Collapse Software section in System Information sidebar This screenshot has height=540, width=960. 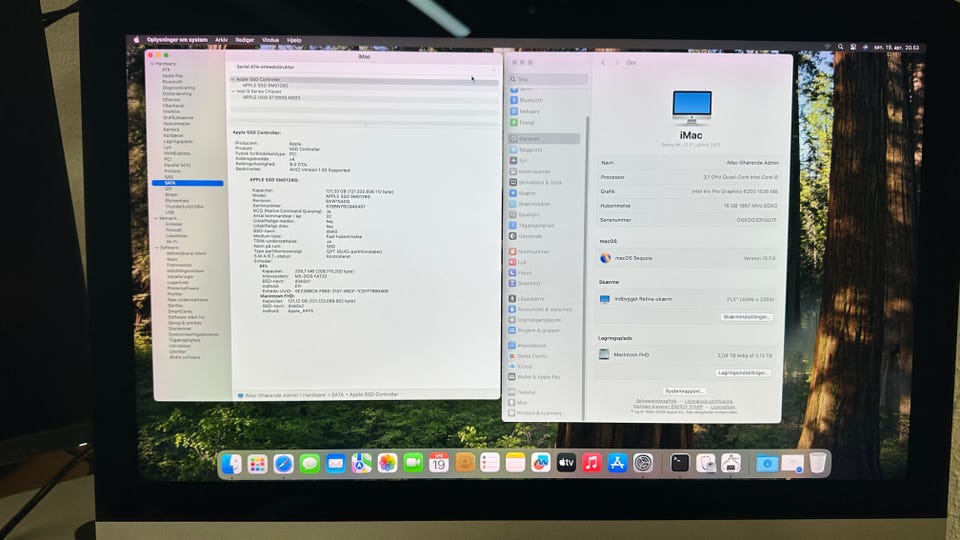(x=157, y=248)
